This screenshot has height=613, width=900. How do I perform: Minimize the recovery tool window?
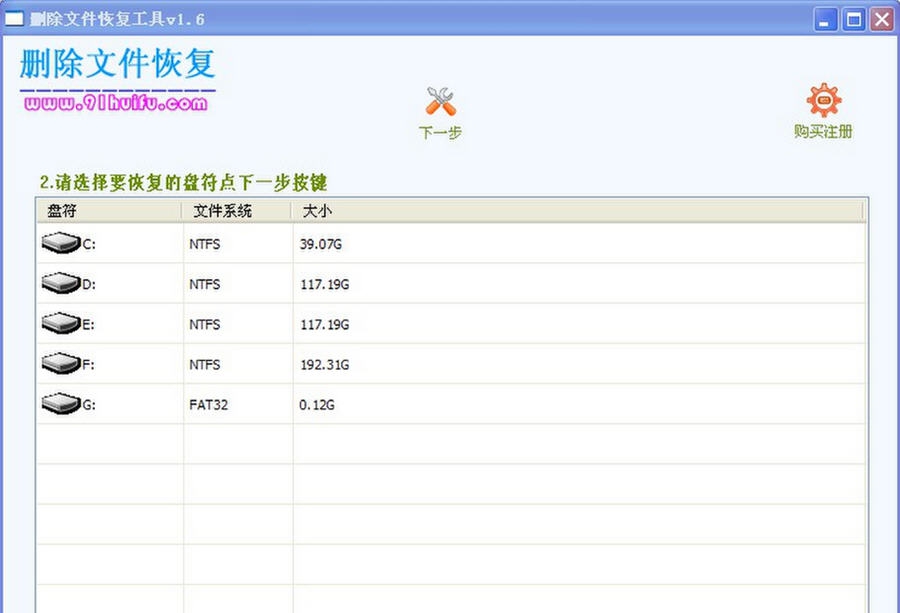(825, 19)
